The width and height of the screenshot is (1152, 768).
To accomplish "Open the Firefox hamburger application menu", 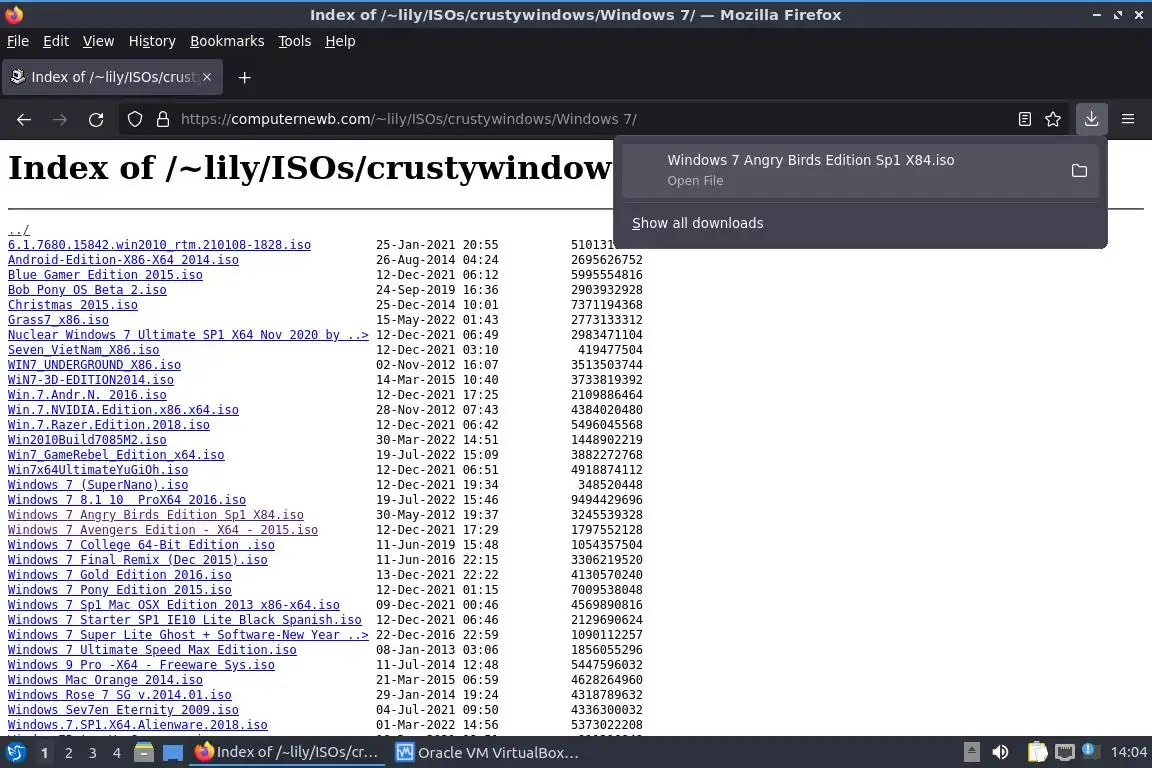I will point(1128,119).
